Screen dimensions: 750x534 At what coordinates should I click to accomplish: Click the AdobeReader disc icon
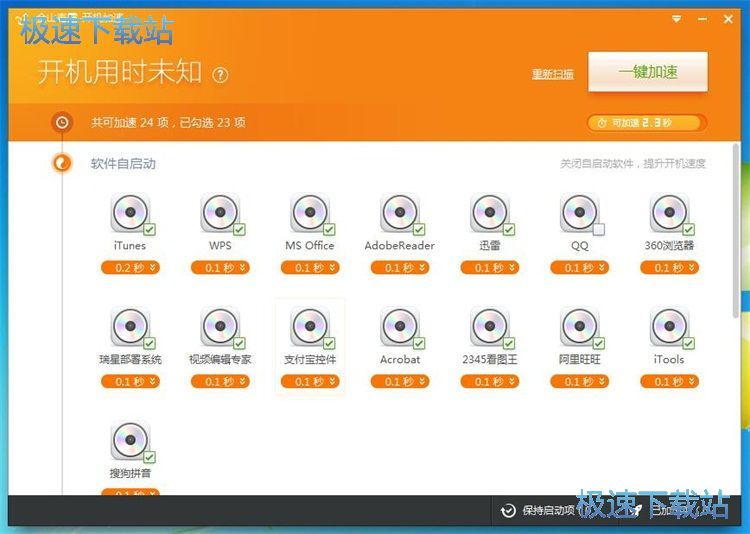pyautogui.click(x=400, y=212)
